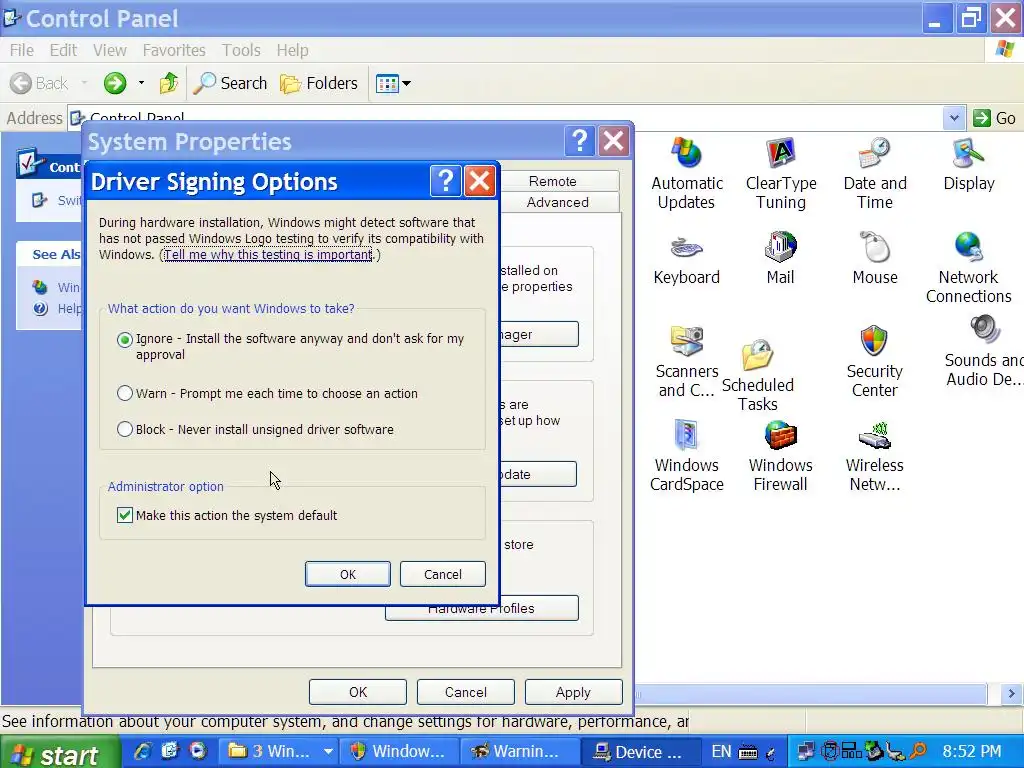Screen dimensions: 1024x768
Task: Open the File menu
Action: click(x=22, y=50)
